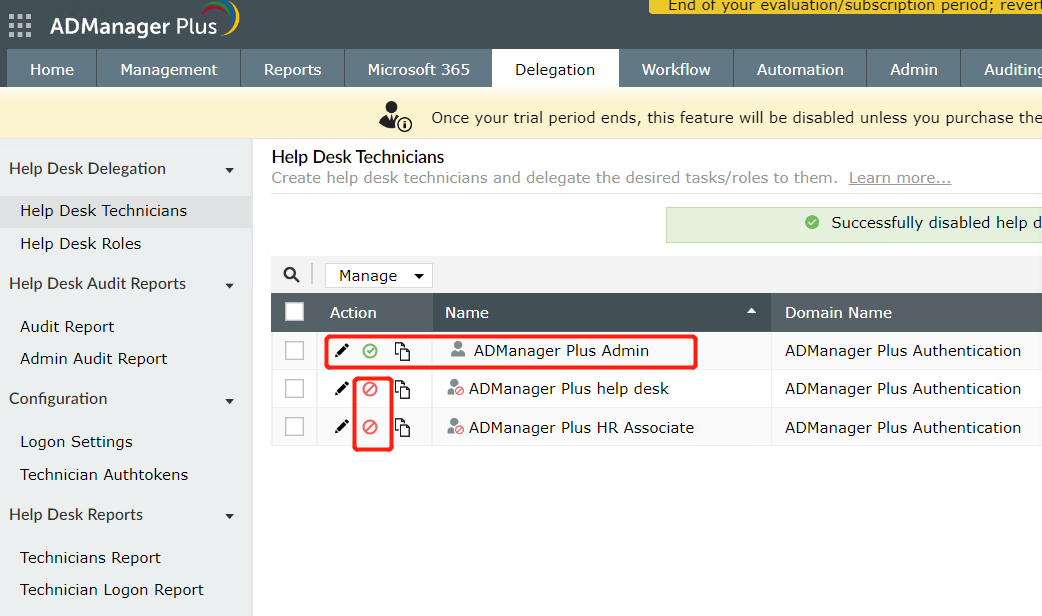Click red disabled icon for help desk row

(370, 389)
